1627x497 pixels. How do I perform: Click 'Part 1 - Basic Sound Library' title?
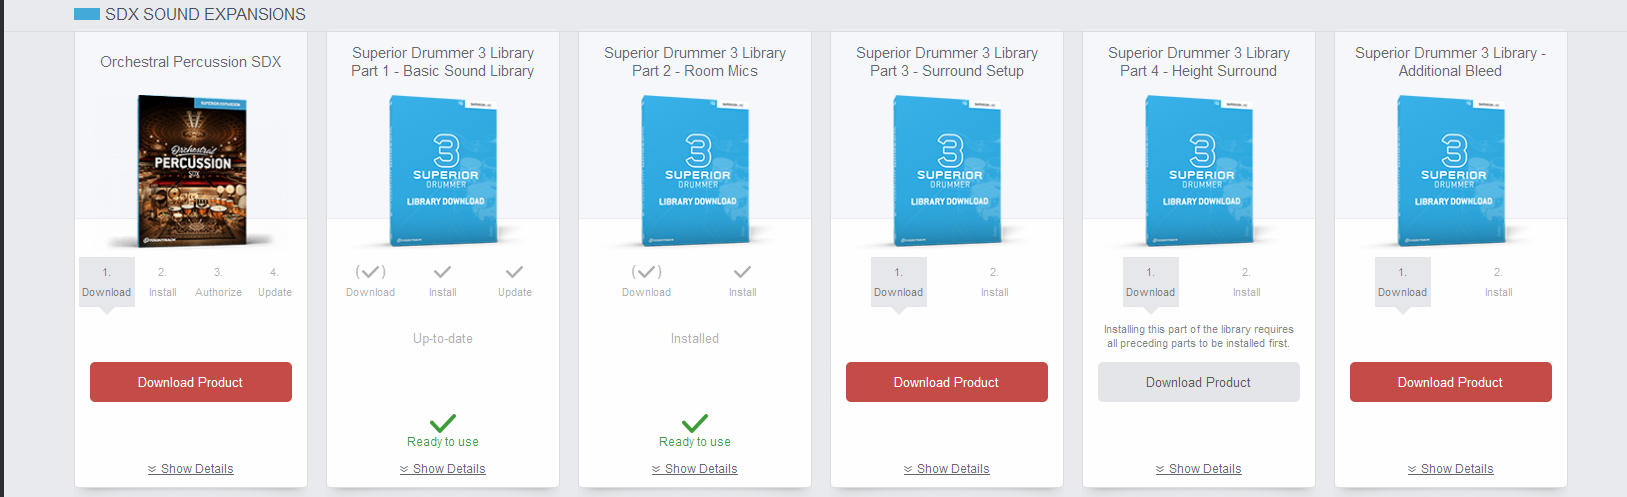coord(443,71)
